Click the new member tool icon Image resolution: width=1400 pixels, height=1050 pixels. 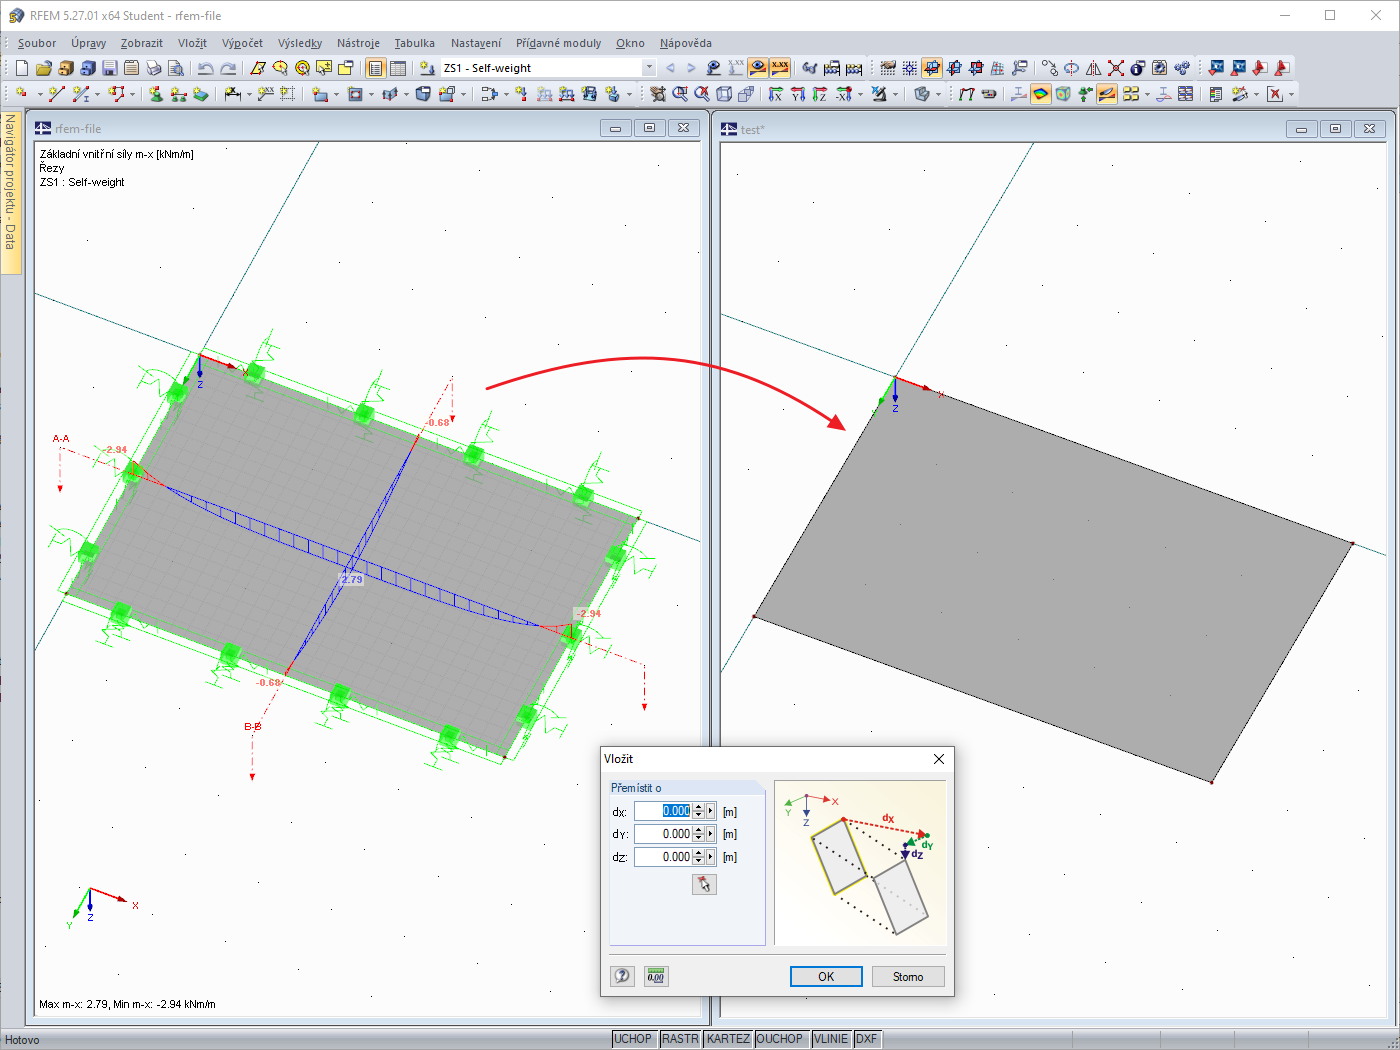(80, 94)
